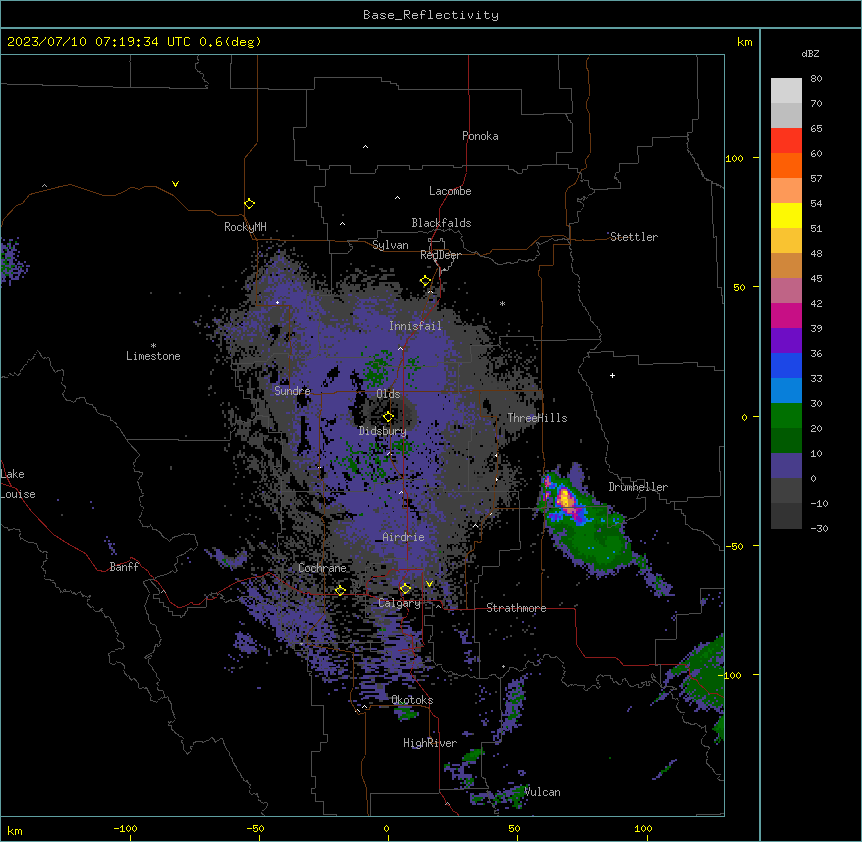Select the Okotoks label
862x842 pixels.
click(x=412, y=700)
